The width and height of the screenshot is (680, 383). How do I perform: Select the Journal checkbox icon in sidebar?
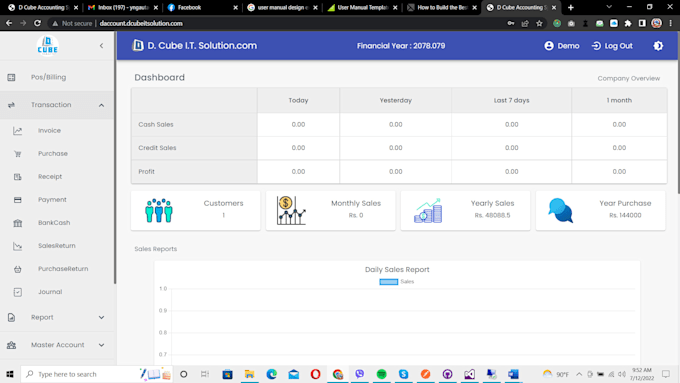click(17, 292)
